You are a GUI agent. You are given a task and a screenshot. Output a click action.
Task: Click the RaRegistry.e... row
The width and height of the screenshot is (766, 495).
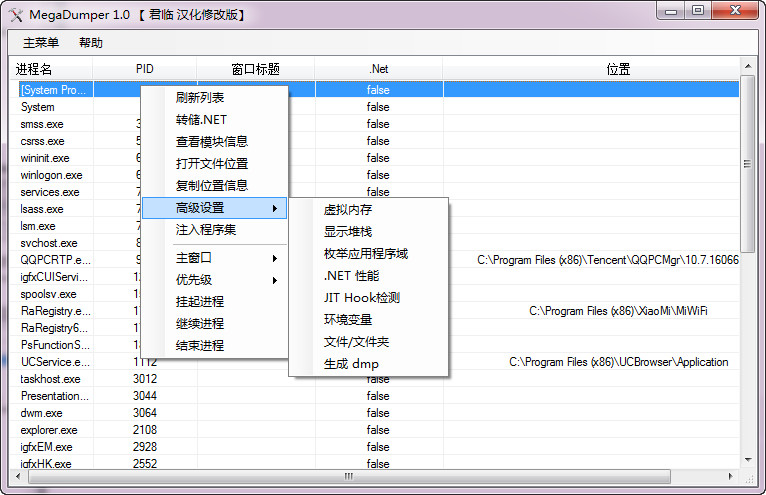(x=56, y=311)
